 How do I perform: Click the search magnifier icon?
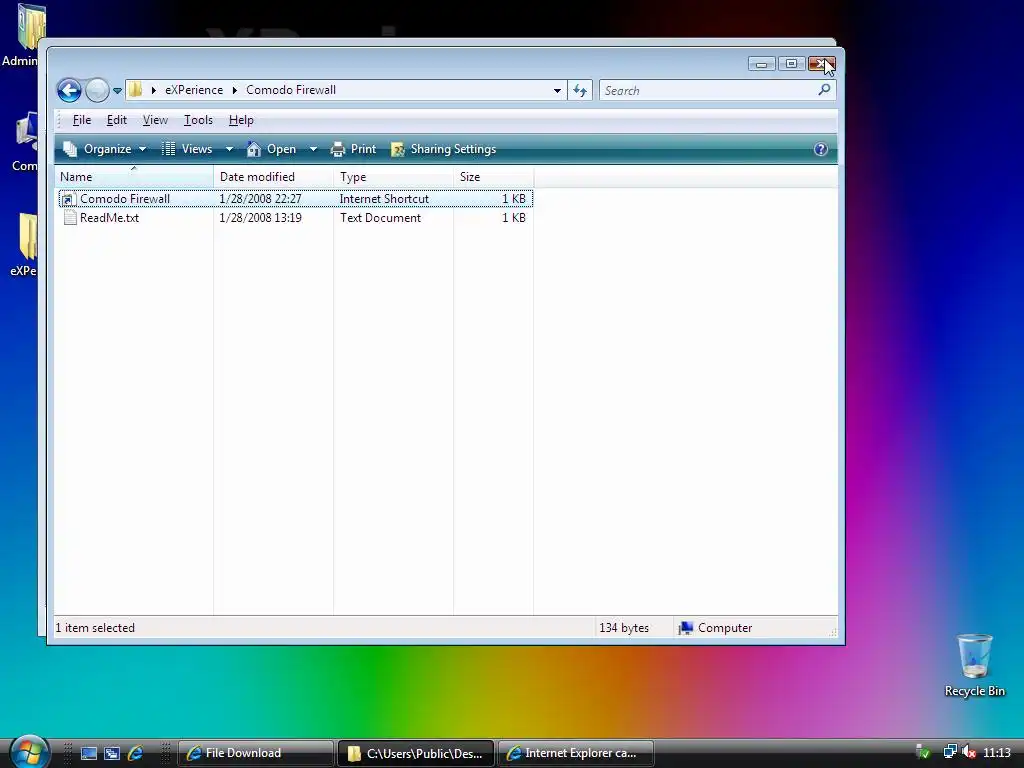pyautogui.click(x=824, y=89)
